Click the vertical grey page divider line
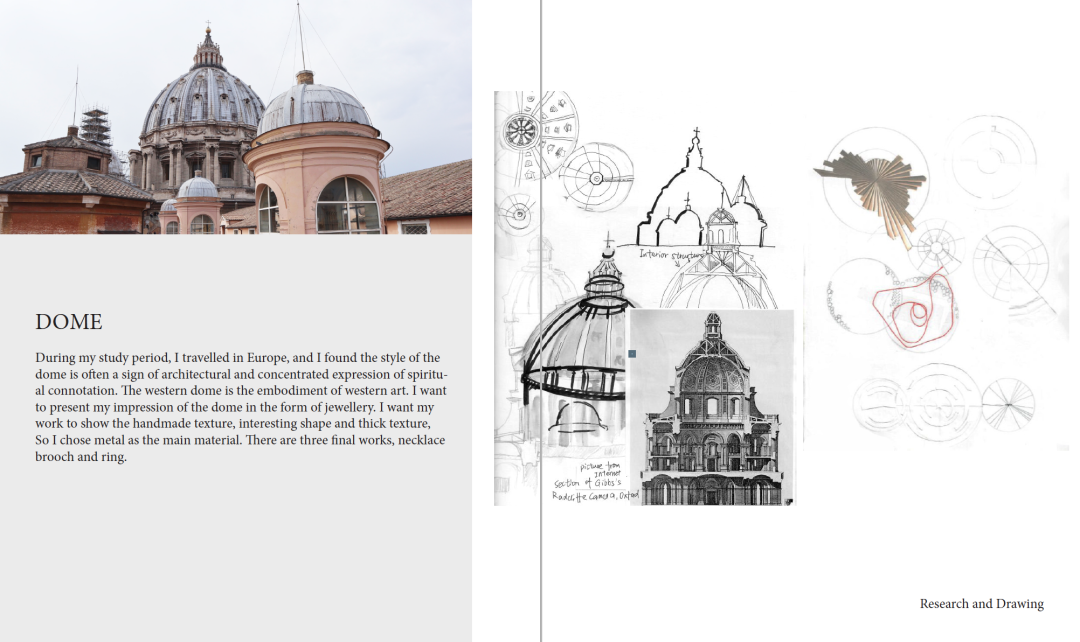Viewport: 1080px width, 642px height. (541, 320)
